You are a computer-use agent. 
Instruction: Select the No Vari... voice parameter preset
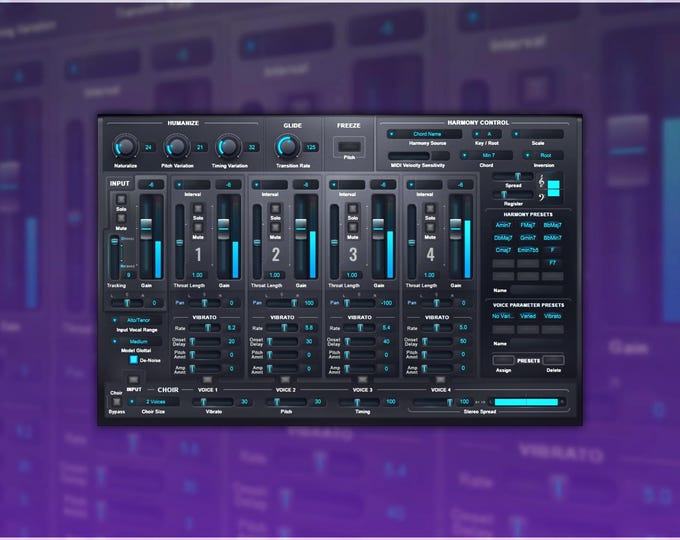[503, 316]
